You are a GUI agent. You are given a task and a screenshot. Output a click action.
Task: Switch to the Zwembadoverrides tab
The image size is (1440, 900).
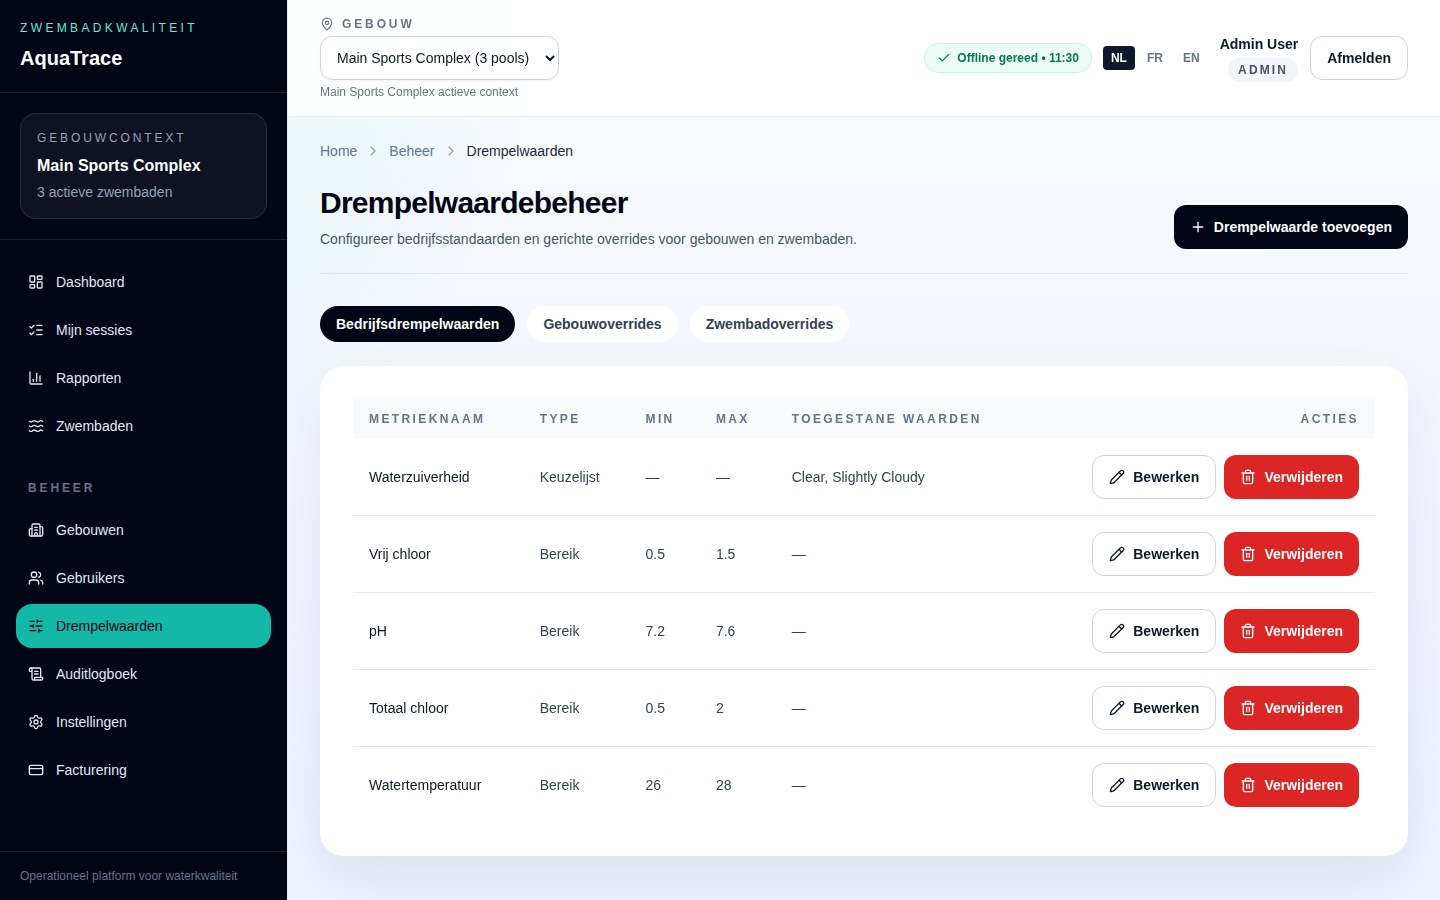click(x=769, y=324)
